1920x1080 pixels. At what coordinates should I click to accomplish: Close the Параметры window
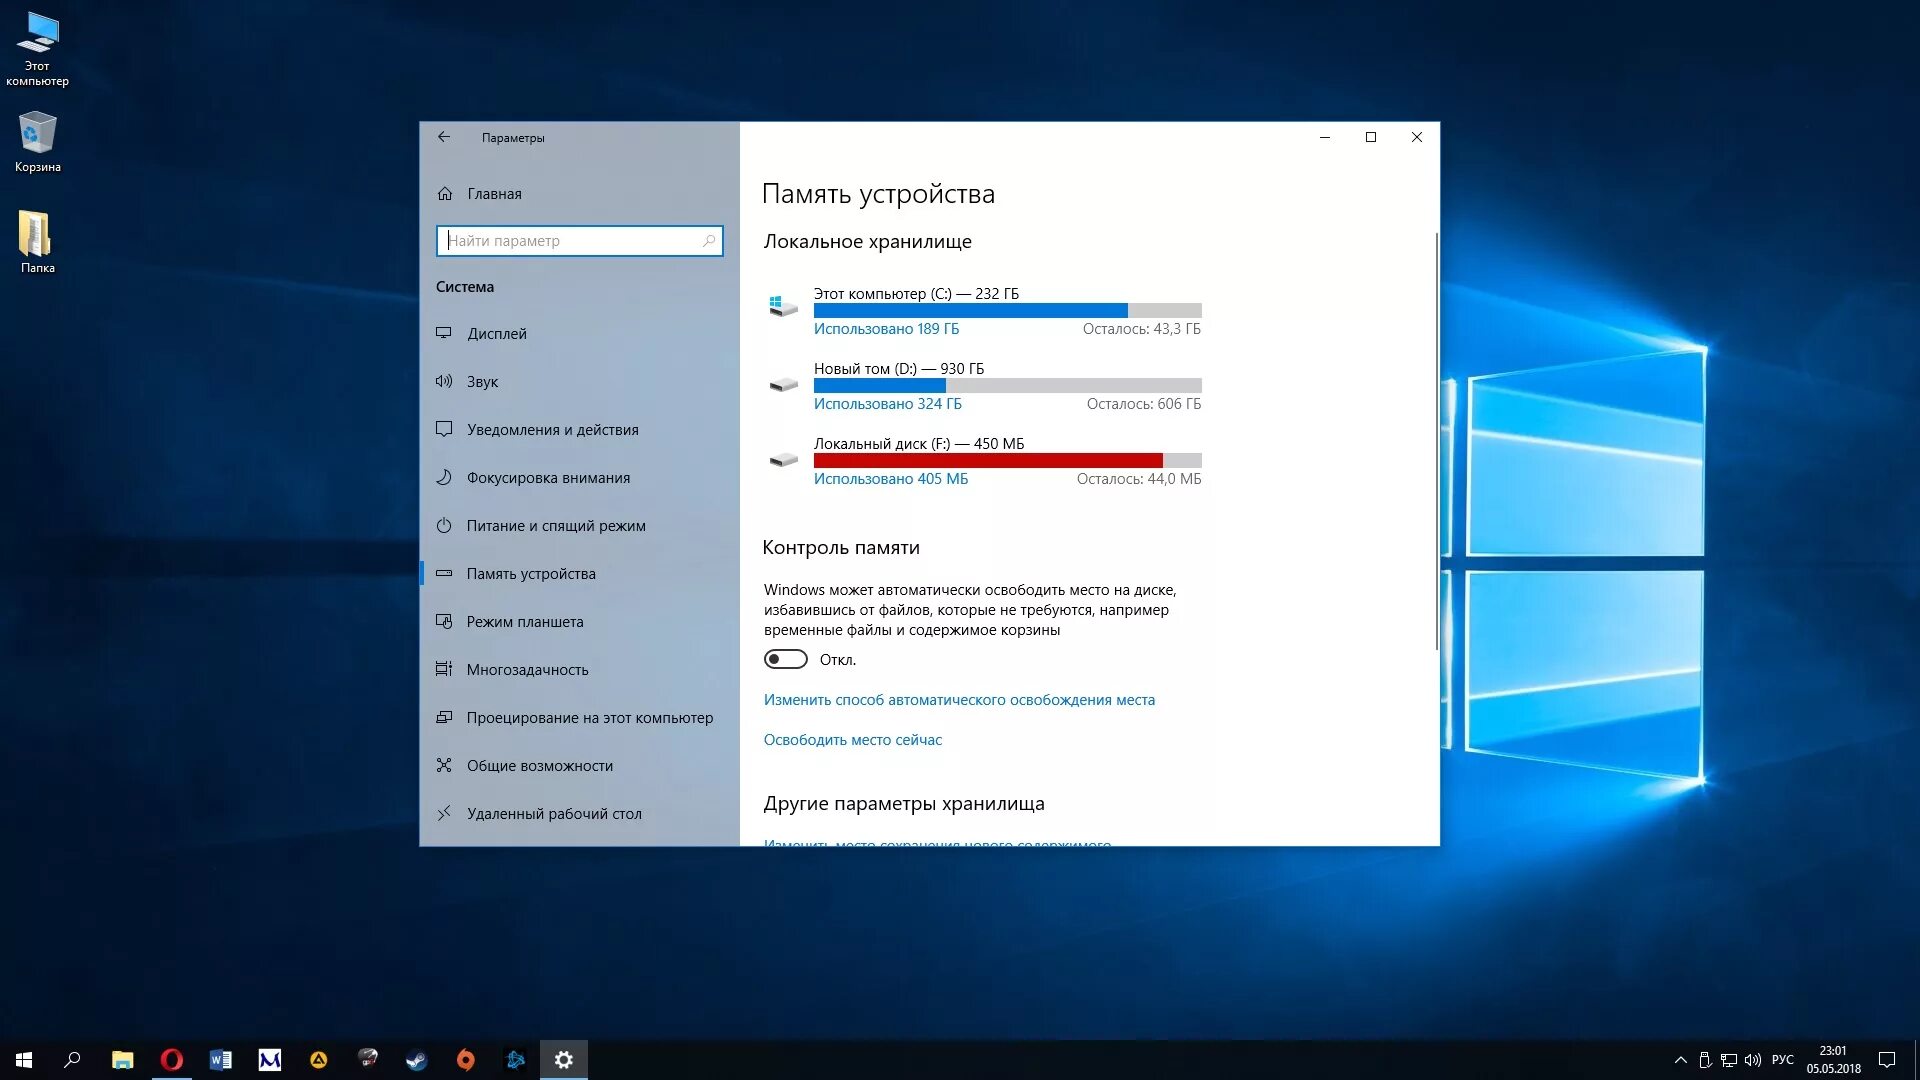click(1417, 137)
